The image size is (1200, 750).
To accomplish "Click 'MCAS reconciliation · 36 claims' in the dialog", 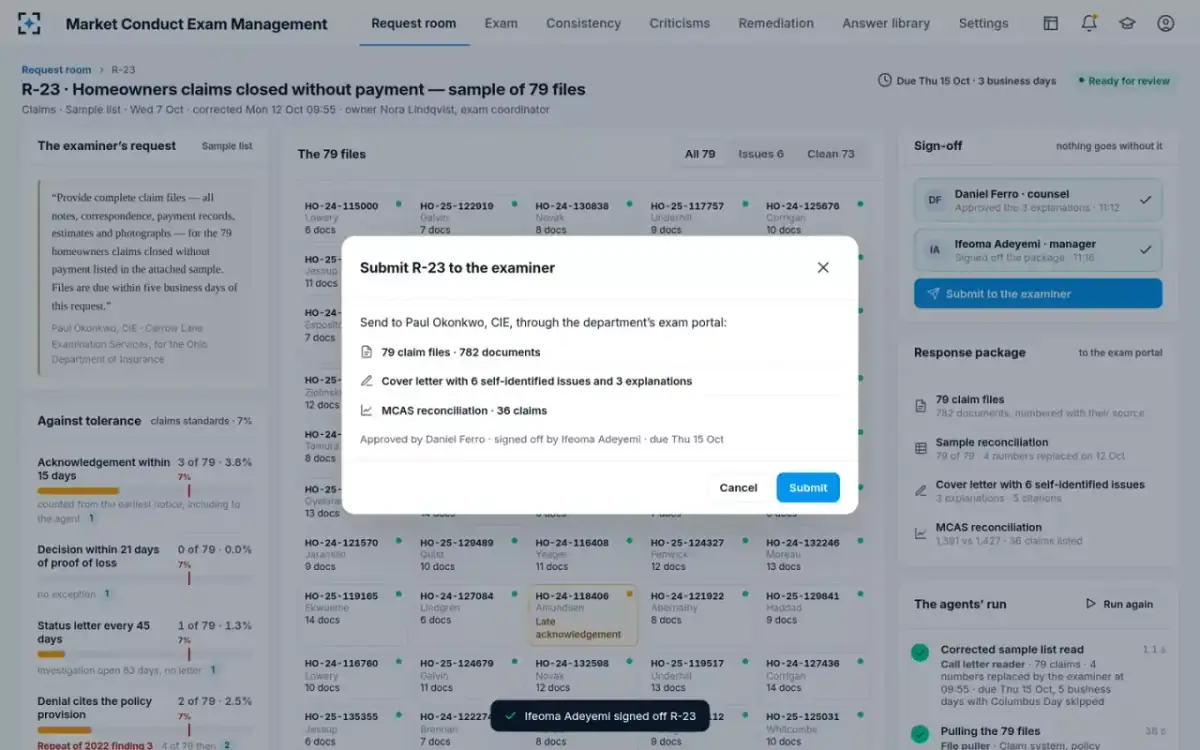I will click(x=464, y=410).
